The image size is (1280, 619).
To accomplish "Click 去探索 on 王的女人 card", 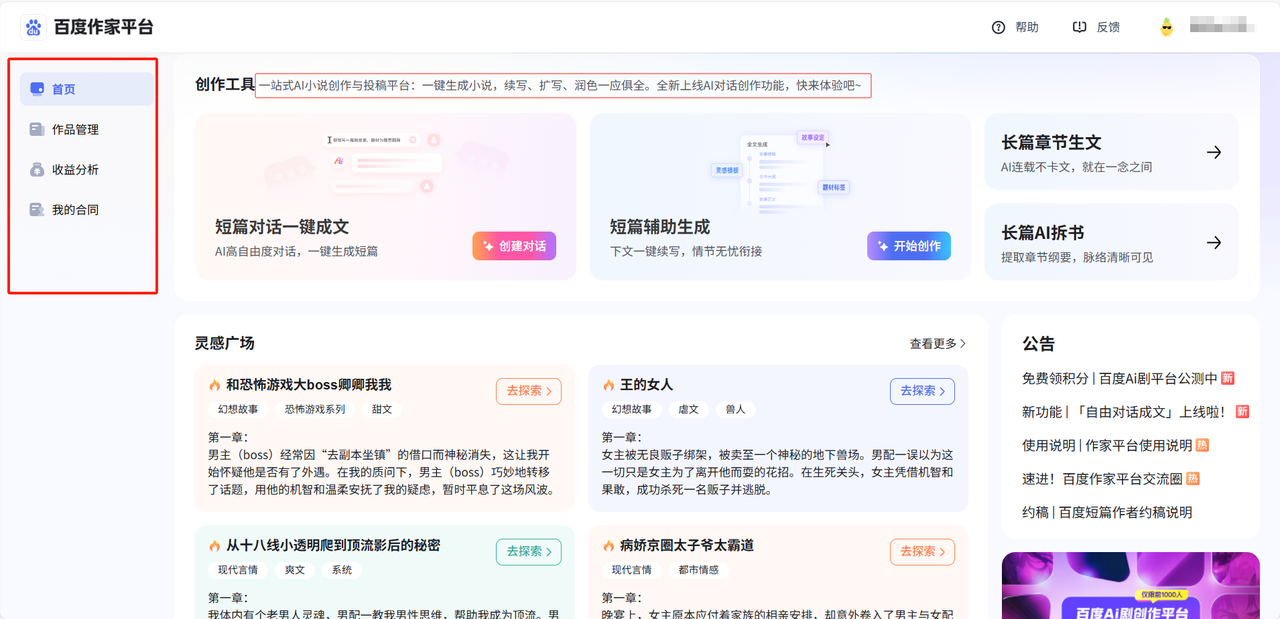I will pyautogui.click(x=922, y=391).
